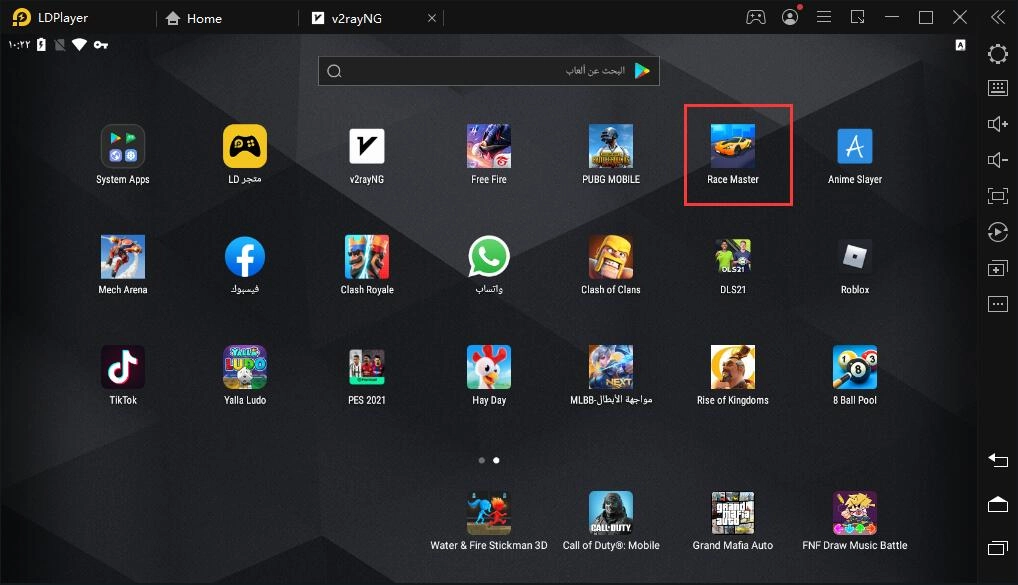This screenshot has height=585, width=1018.
Task: Go to Android home screen button
Action: [998, 504]
